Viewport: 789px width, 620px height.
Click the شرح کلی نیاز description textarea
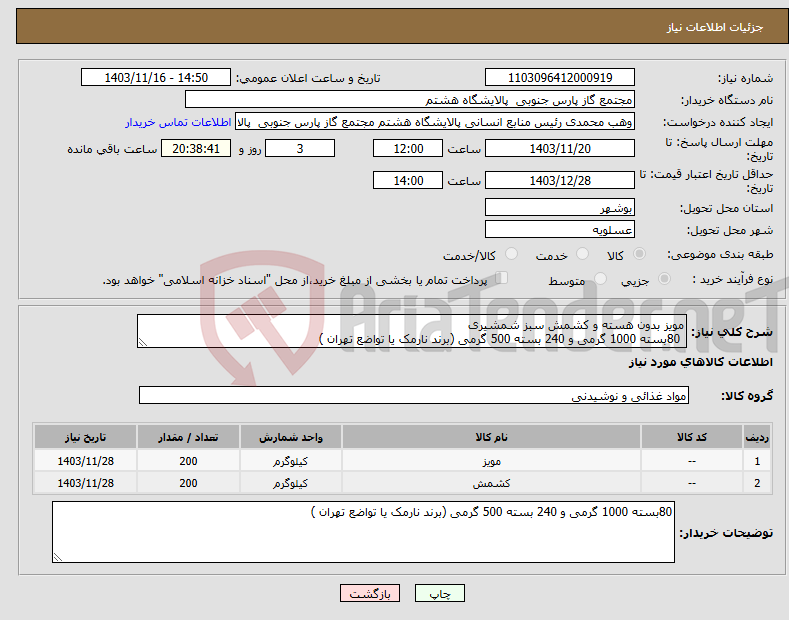(411, 331)
